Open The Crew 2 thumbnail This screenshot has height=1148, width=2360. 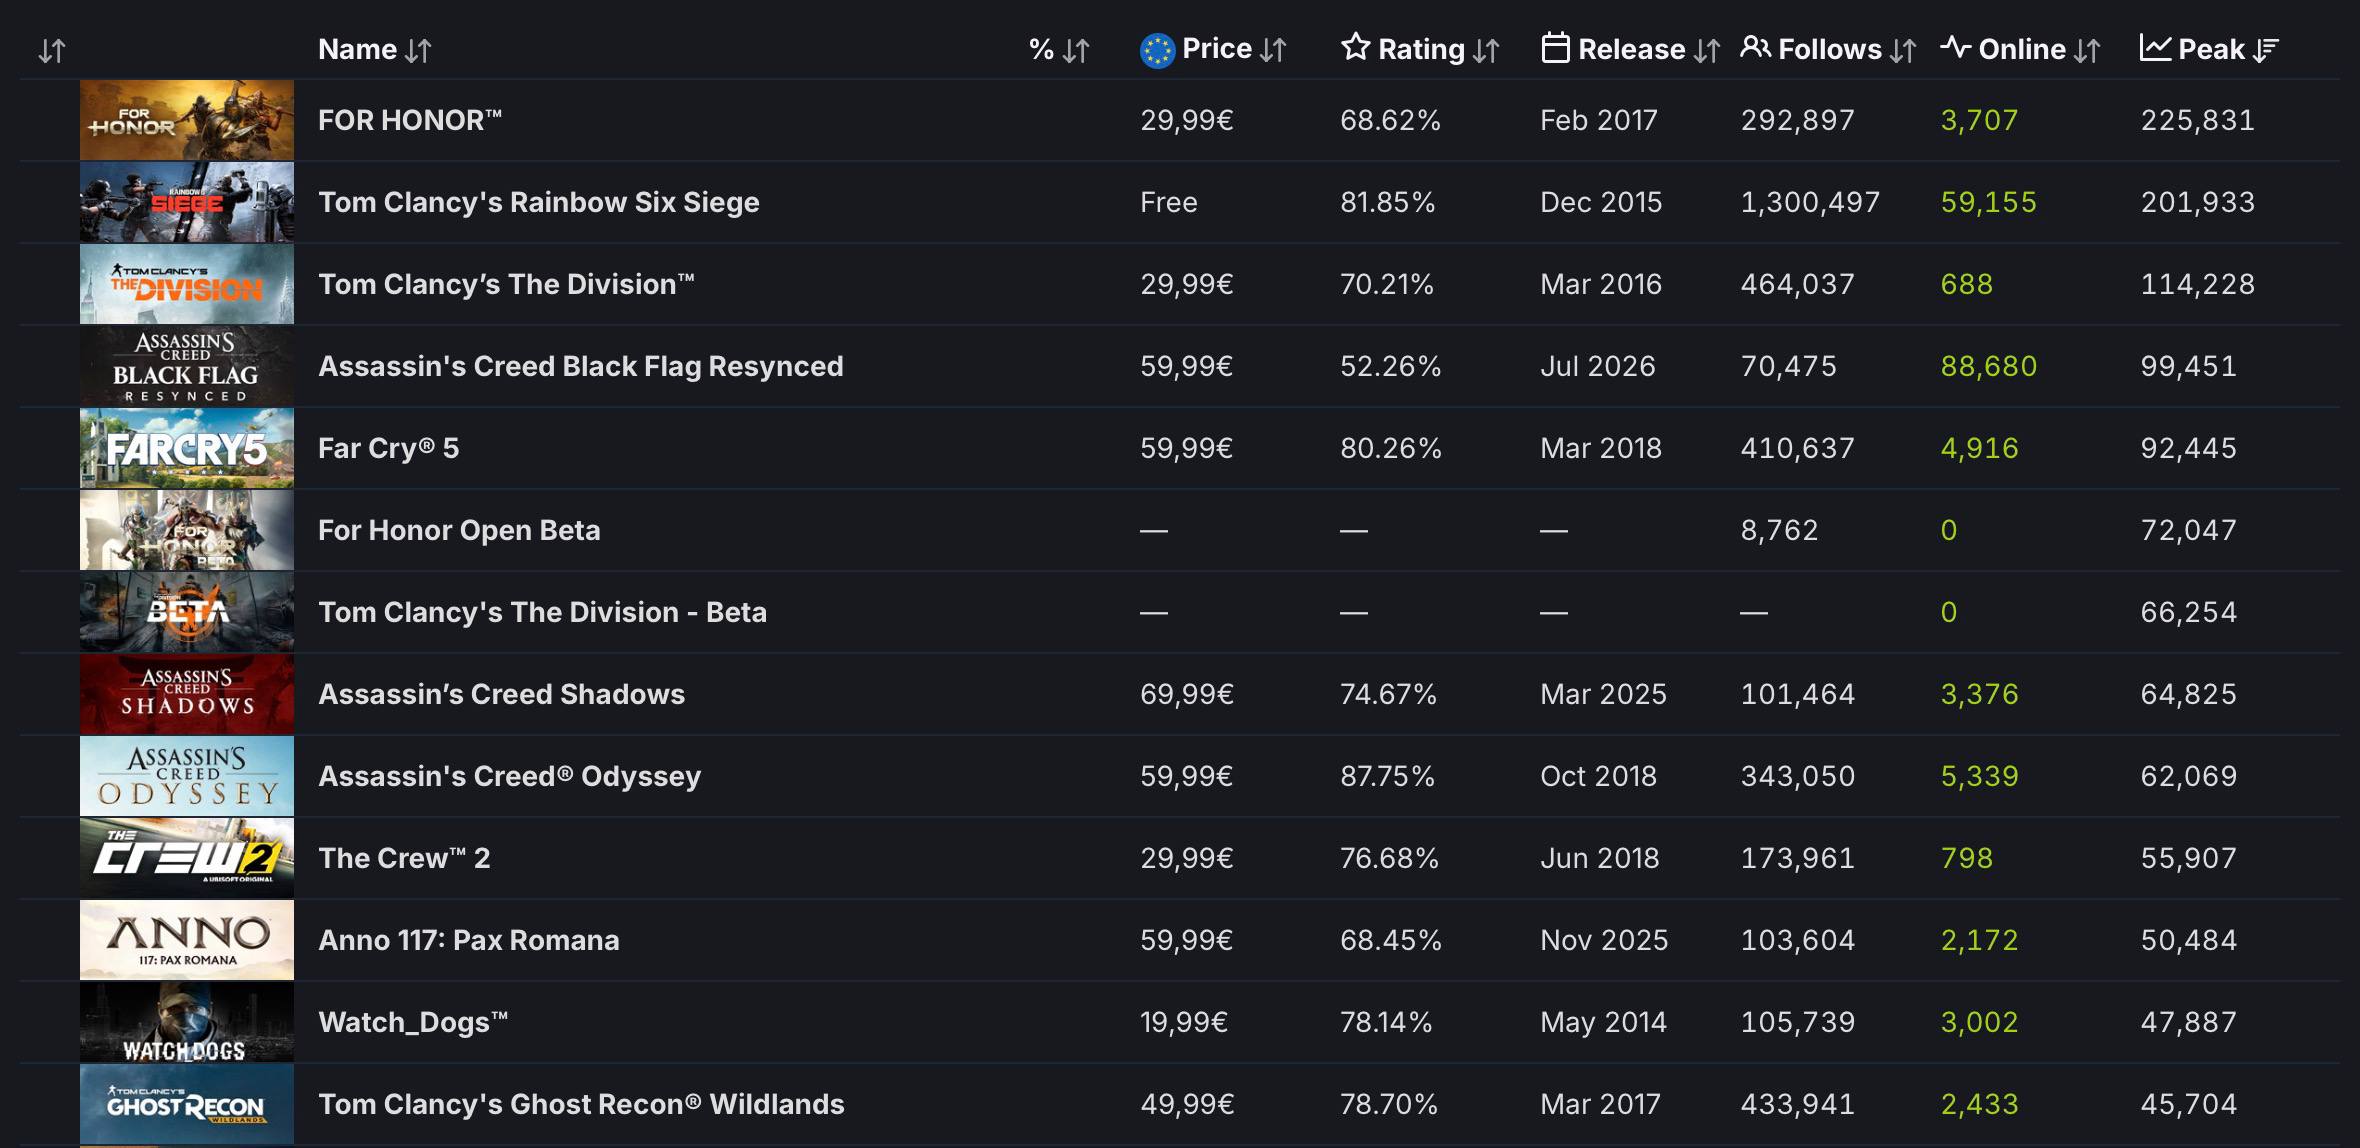(x=187, y=858)
